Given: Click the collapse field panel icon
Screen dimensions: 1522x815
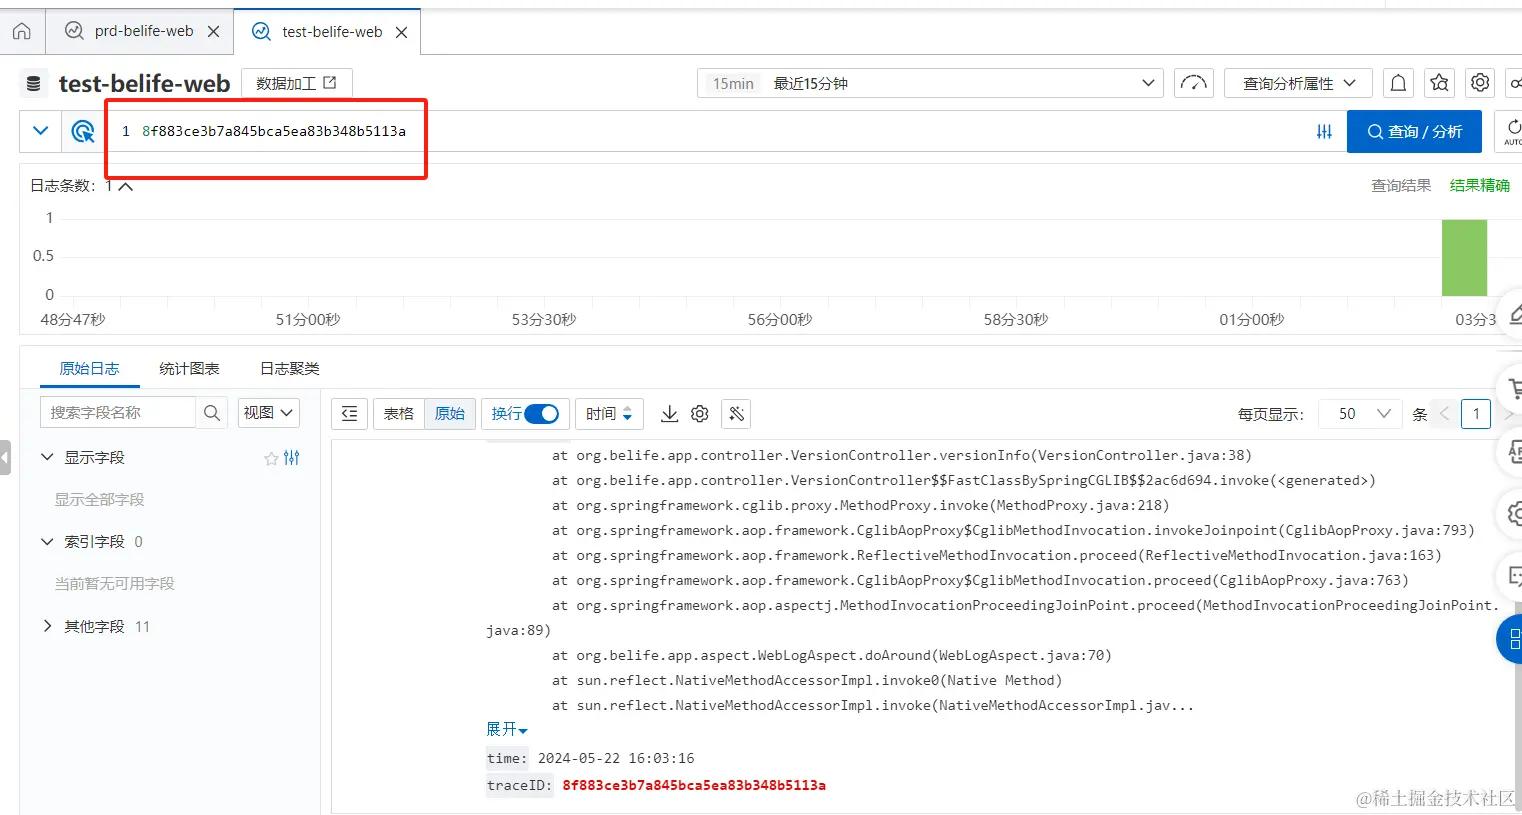Looking at the screenshot, I should (349, 414).
